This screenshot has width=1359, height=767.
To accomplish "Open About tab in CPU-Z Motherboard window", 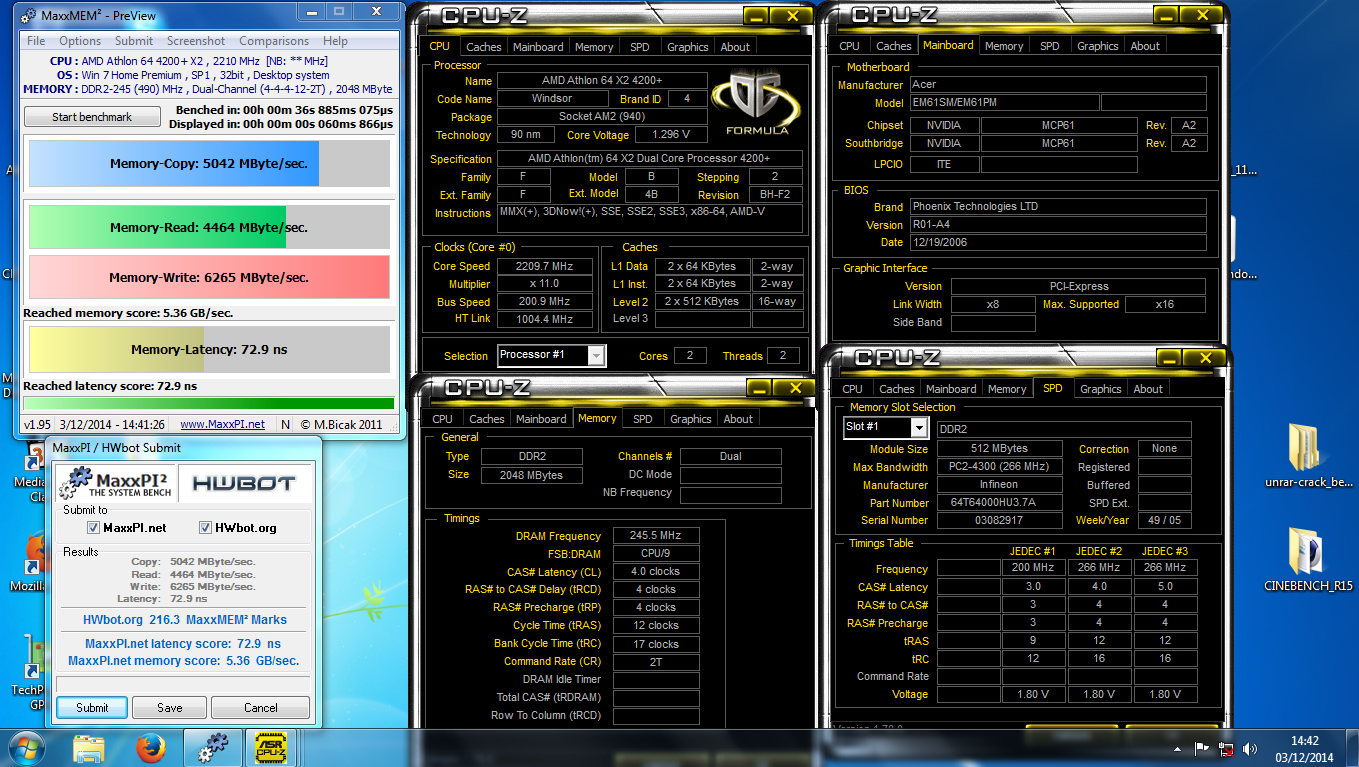I will [1145, 46].
